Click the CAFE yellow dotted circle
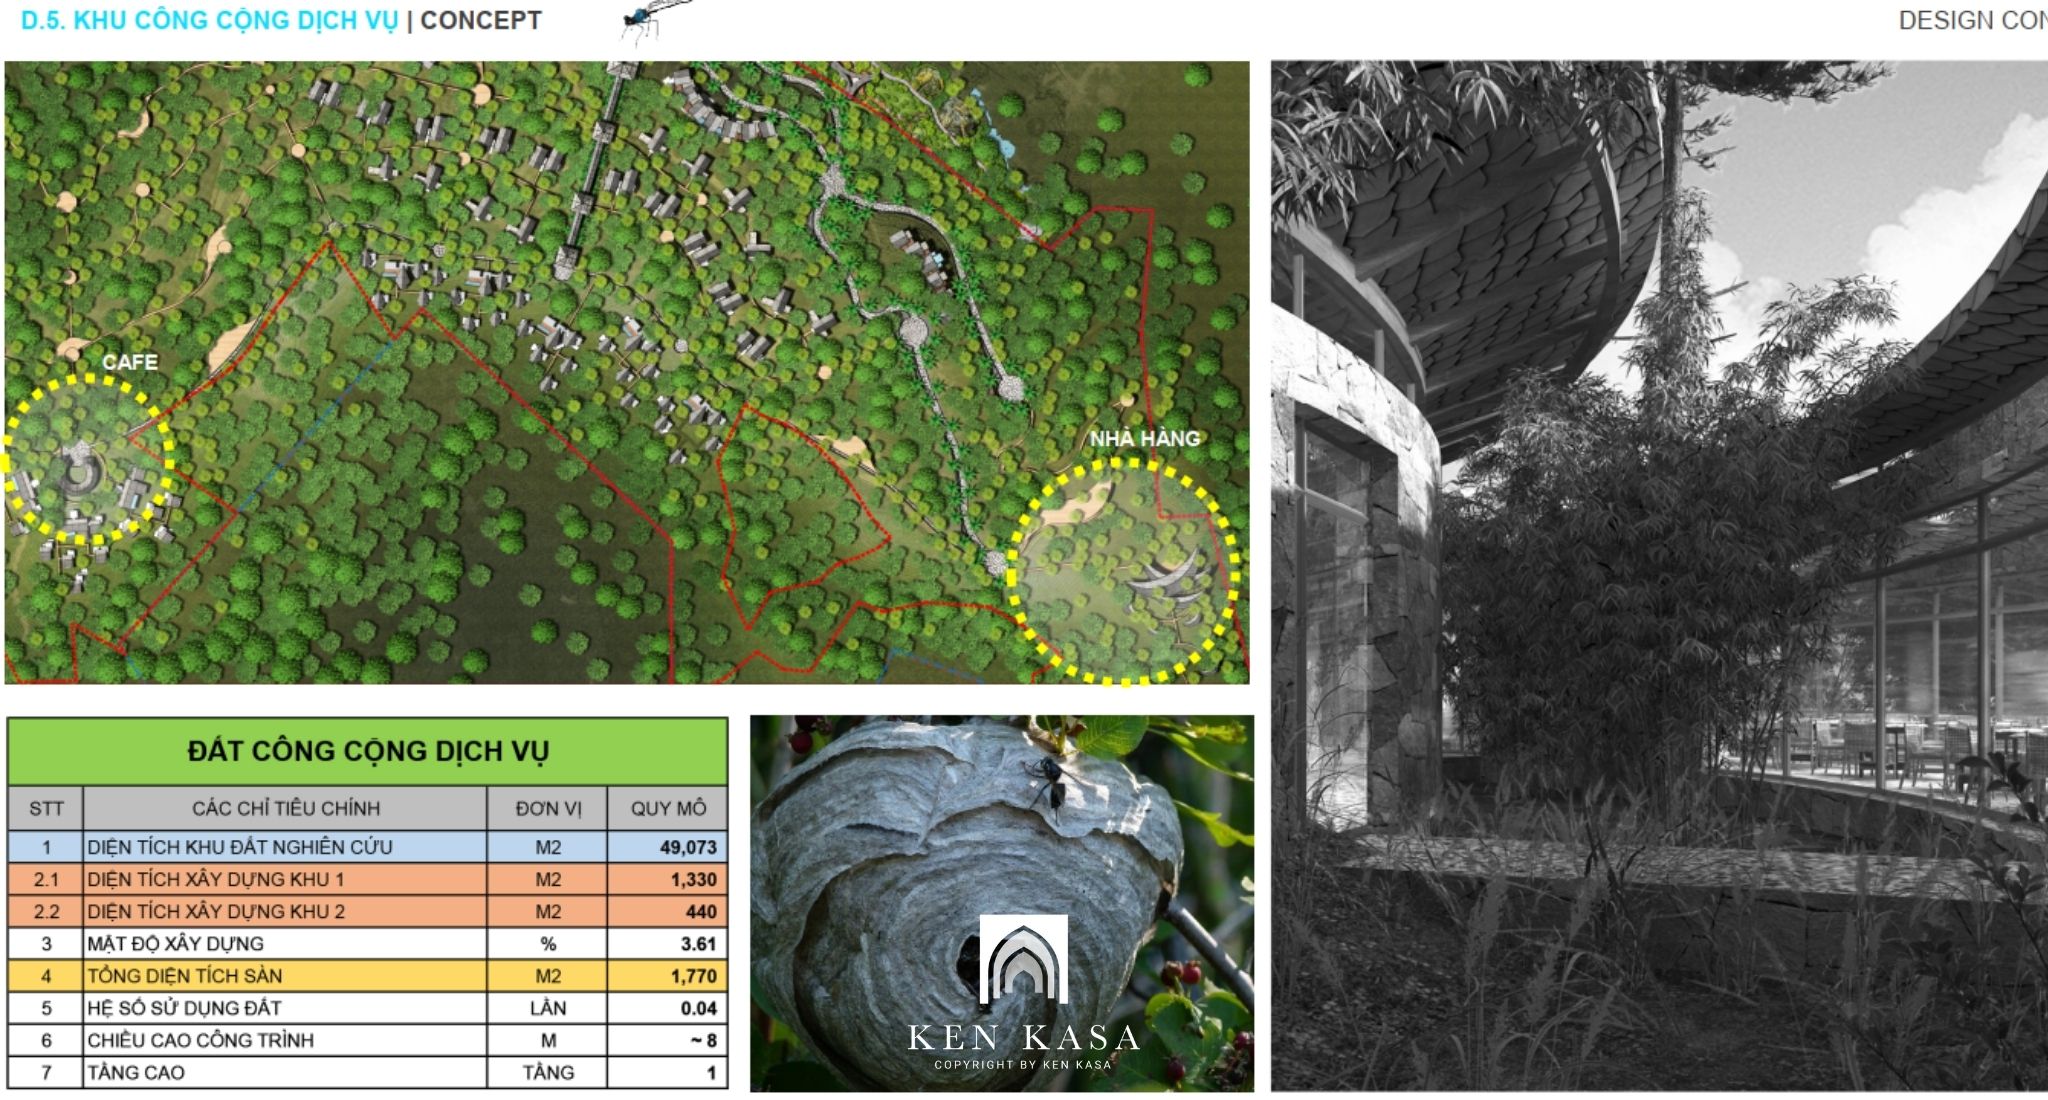Screen dimensions: 2048x1100 [x=87, y=460]
